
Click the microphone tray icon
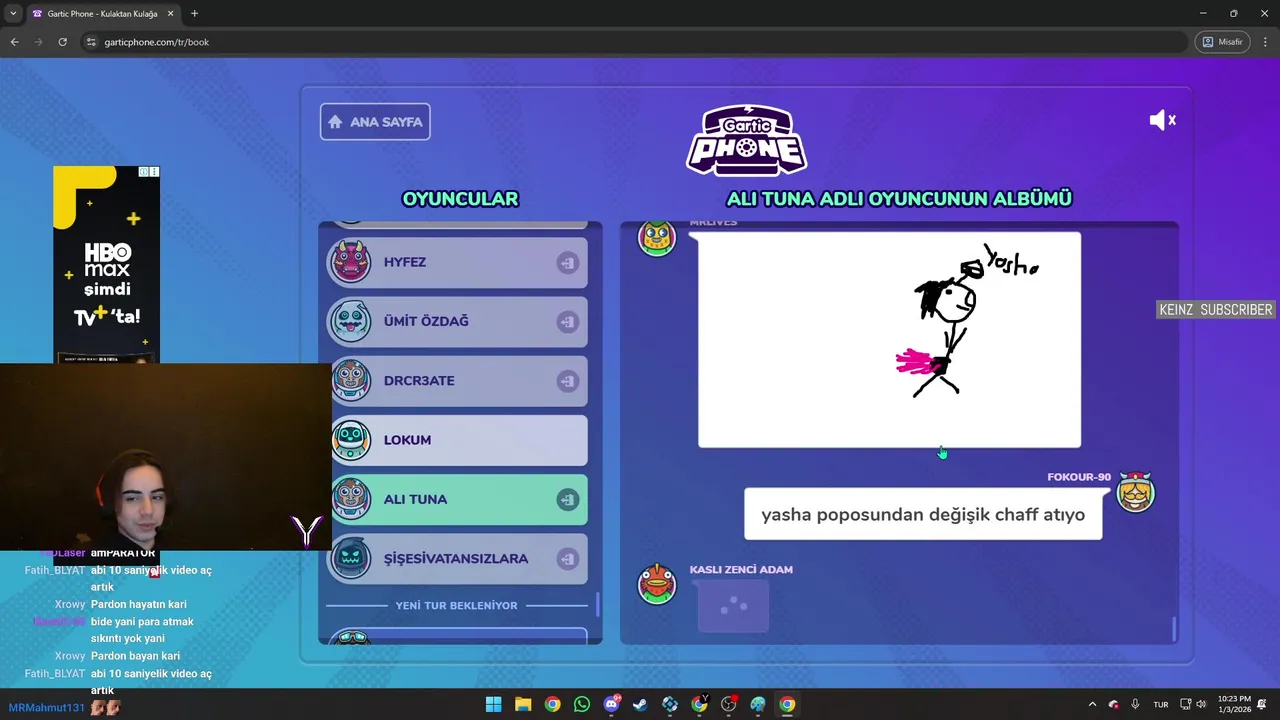pos(1135,705)
